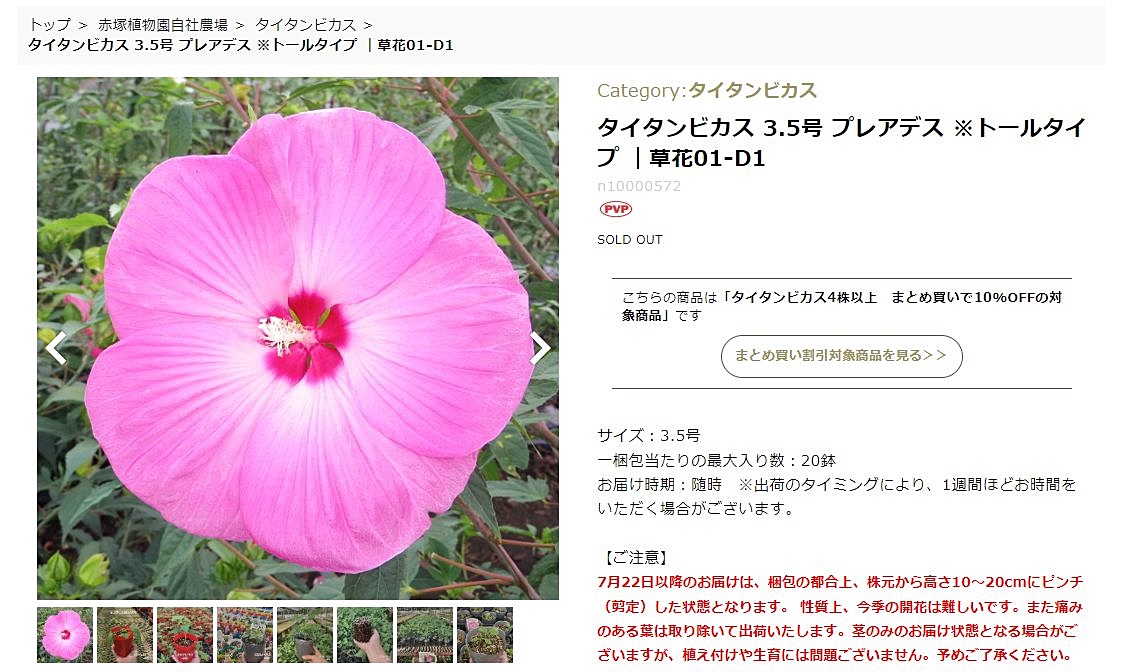Select the eighth thumbnail image

point(484,635)
